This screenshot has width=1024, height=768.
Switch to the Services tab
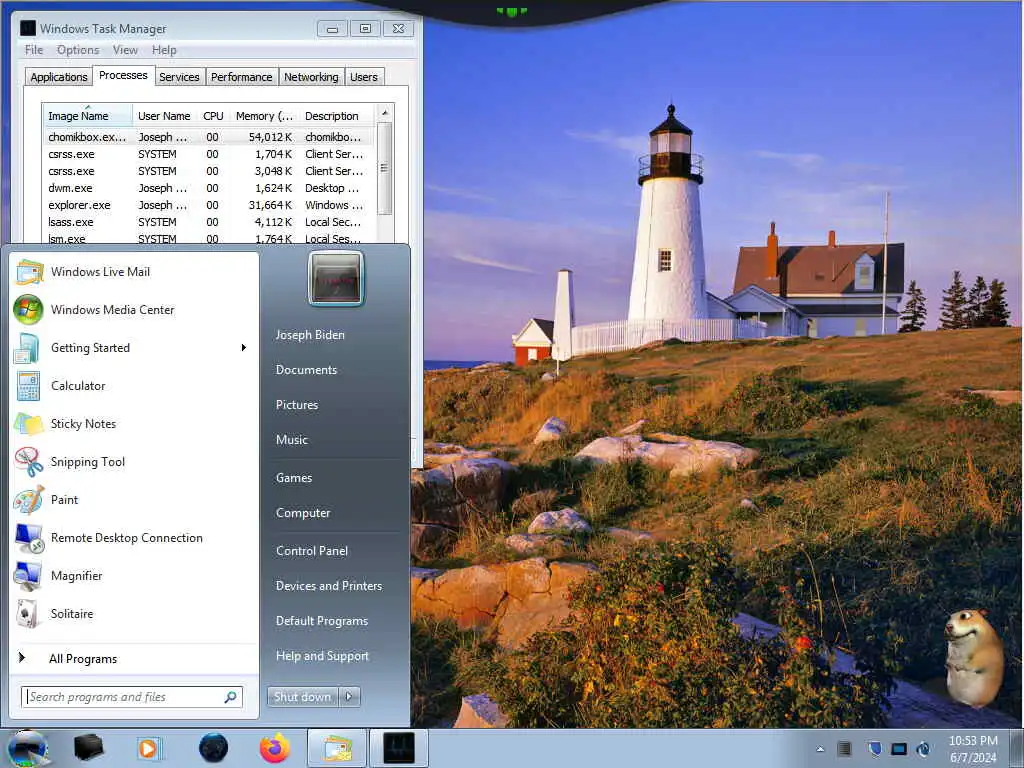179,77
